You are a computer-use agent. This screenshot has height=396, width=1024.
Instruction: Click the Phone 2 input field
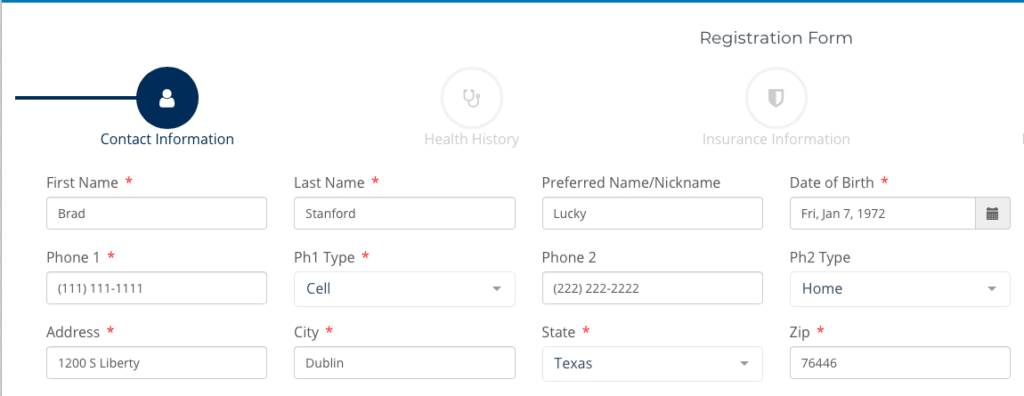pyautogui.click(x=652, y=288)
